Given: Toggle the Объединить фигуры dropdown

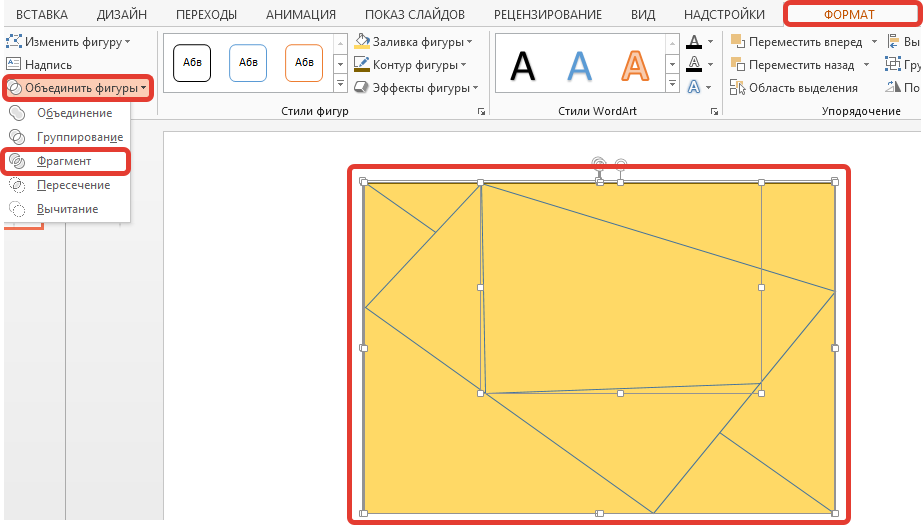Looking at the screenshot, I should (77, 88).
